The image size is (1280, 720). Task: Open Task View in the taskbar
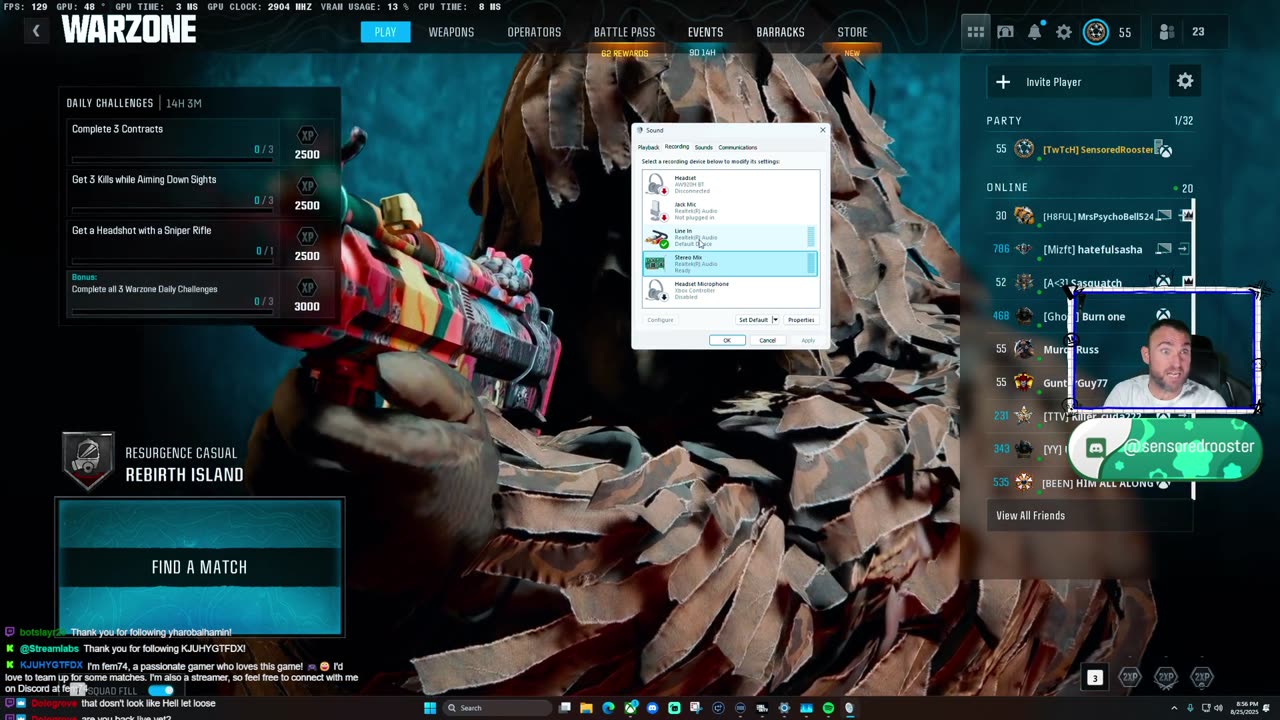tap(564, 708)
